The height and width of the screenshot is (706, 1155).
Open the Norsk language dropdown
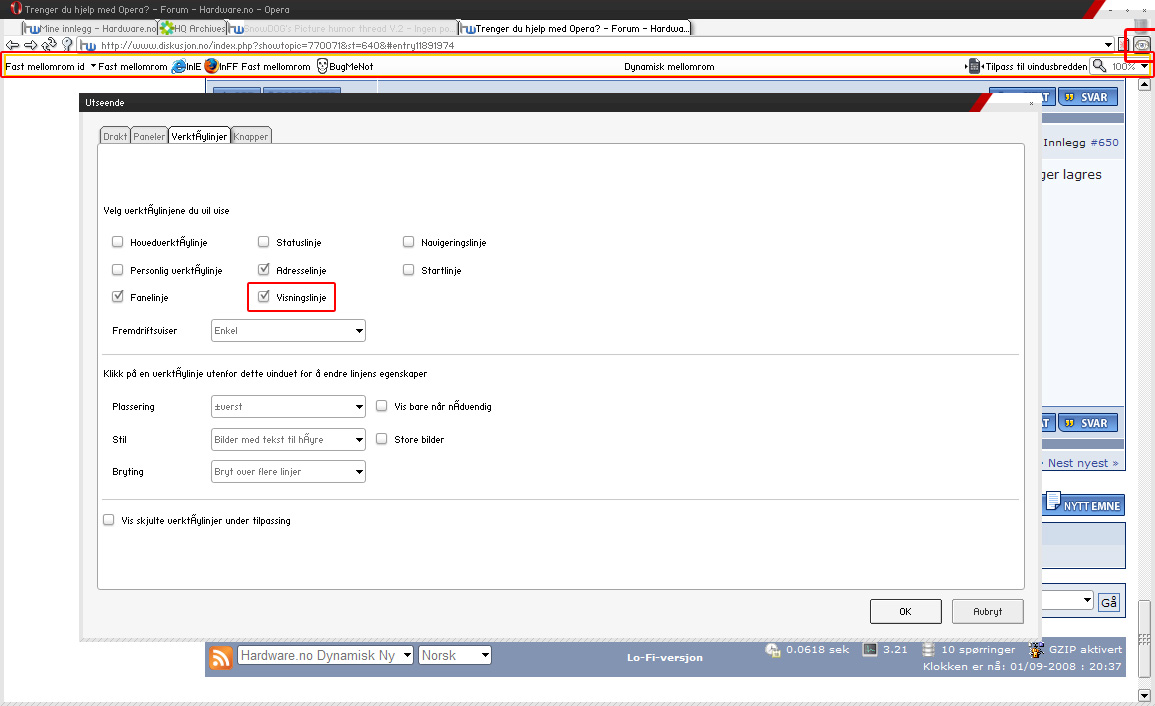pos(454,655)
